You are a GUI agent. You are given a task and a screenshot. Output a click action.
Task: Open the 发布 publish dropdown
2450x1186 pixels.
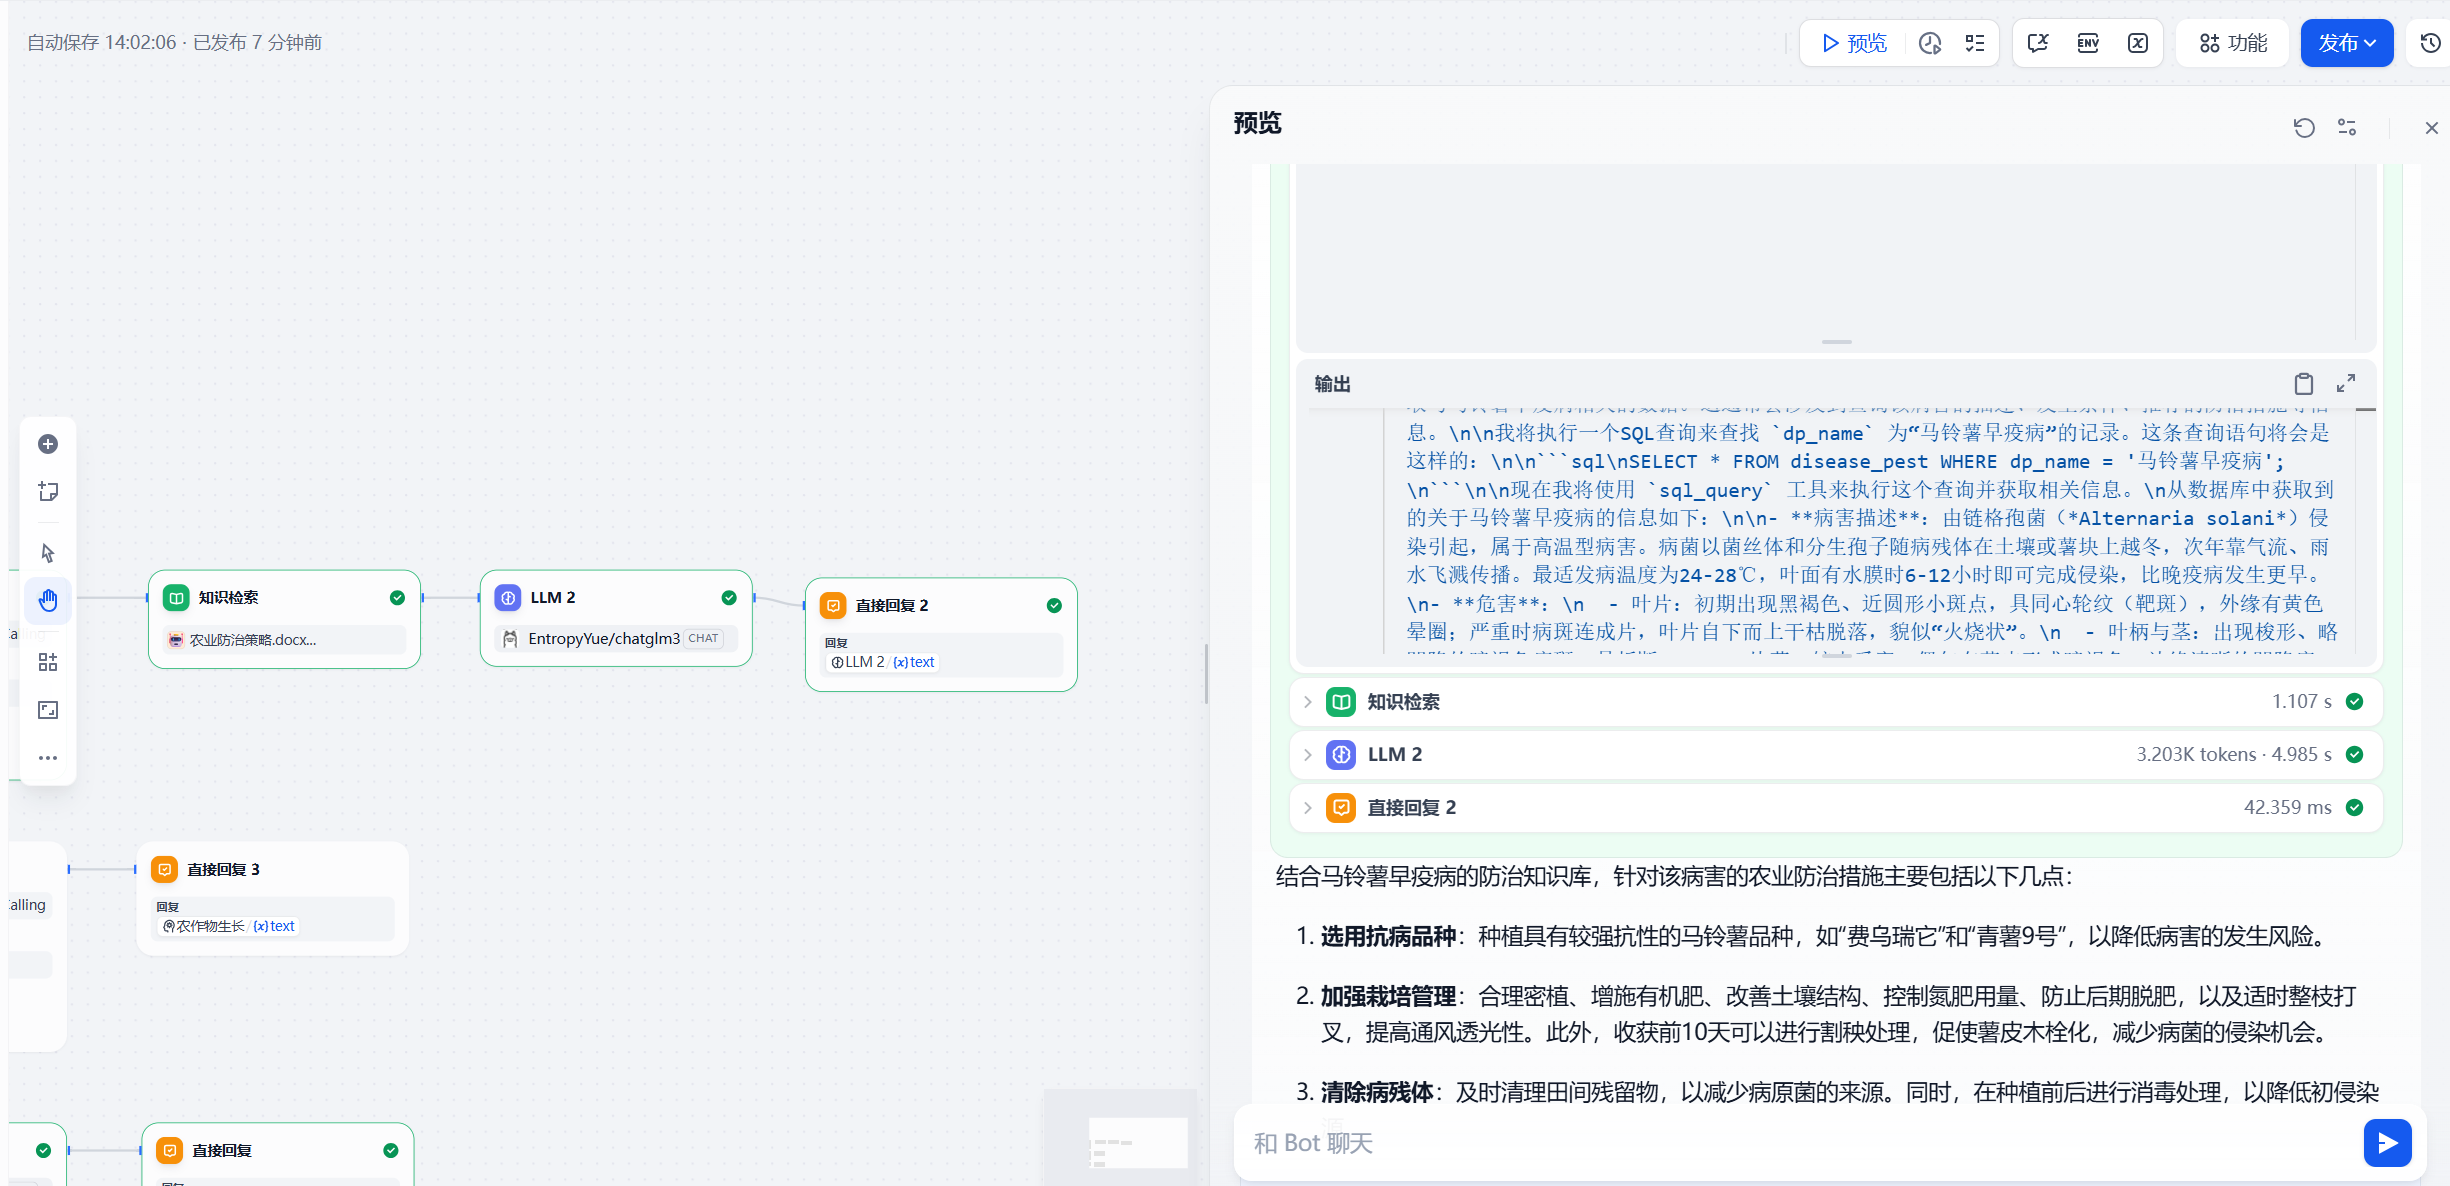[x=2346, y=43]
